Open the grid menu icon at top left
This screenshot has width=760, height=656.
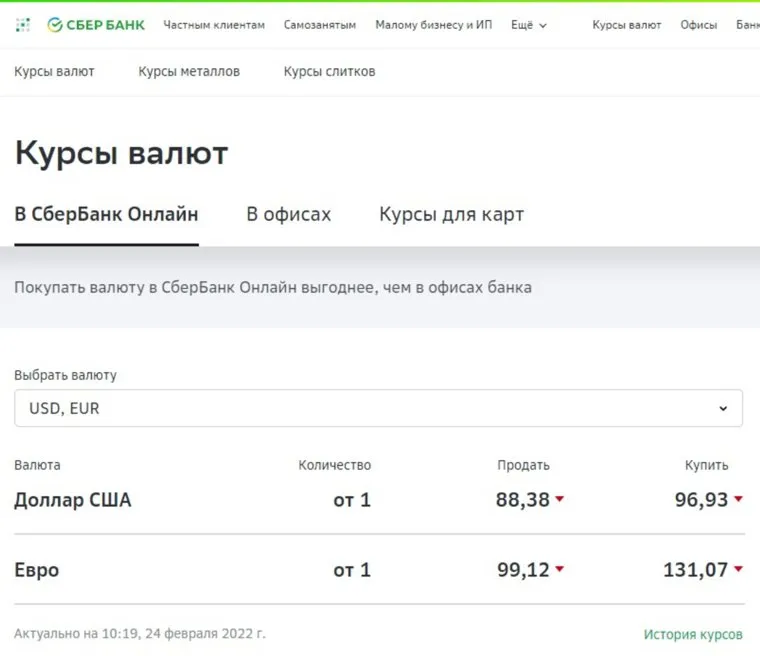23,25
